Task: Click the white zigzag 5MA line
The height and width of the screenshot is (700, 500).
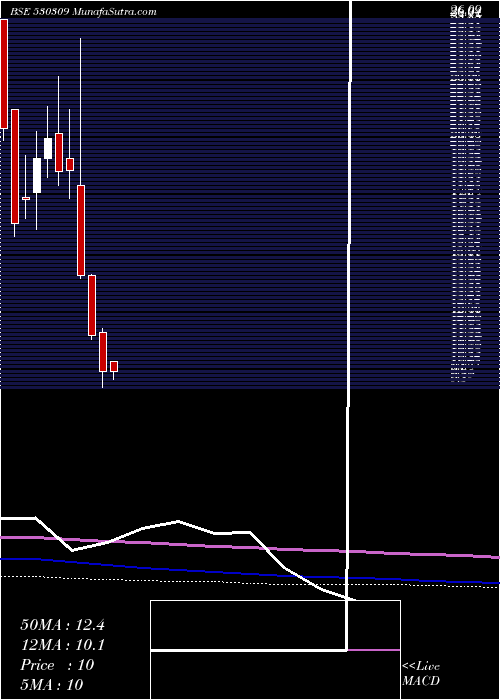Action: point(179,521)
